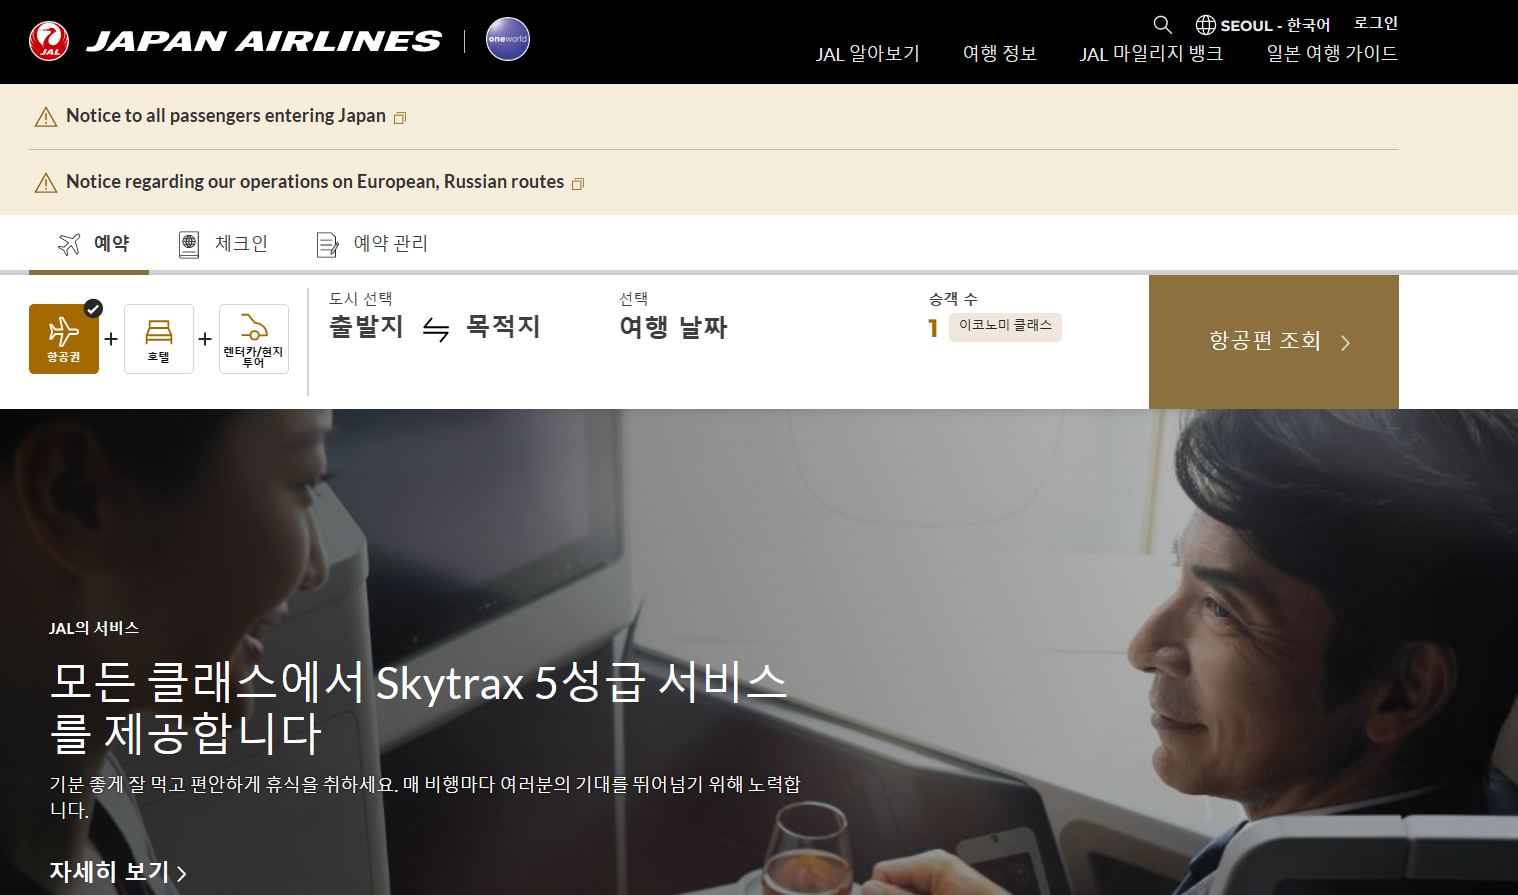1518x895 pixels.
Task: Open external link icon after Russian routes notice
Action: 578,184
